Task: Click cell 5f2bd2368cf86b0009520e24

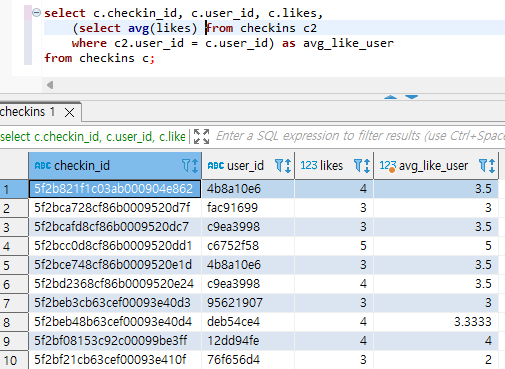Action: (x=115, y=284)
